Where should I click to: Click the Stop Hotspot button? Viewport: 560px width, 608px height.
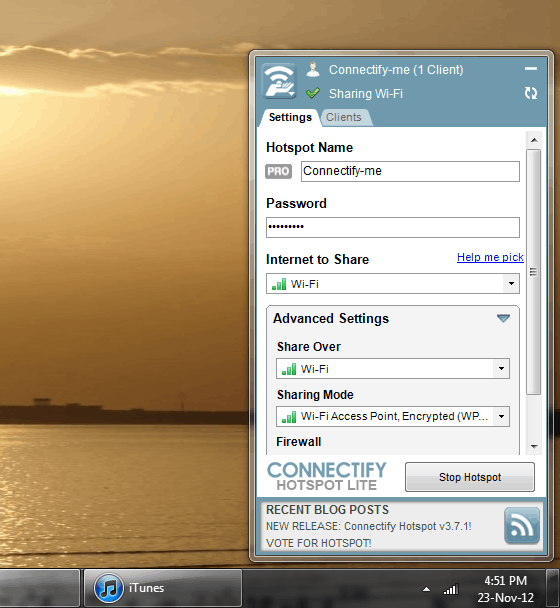click(470, 477)
